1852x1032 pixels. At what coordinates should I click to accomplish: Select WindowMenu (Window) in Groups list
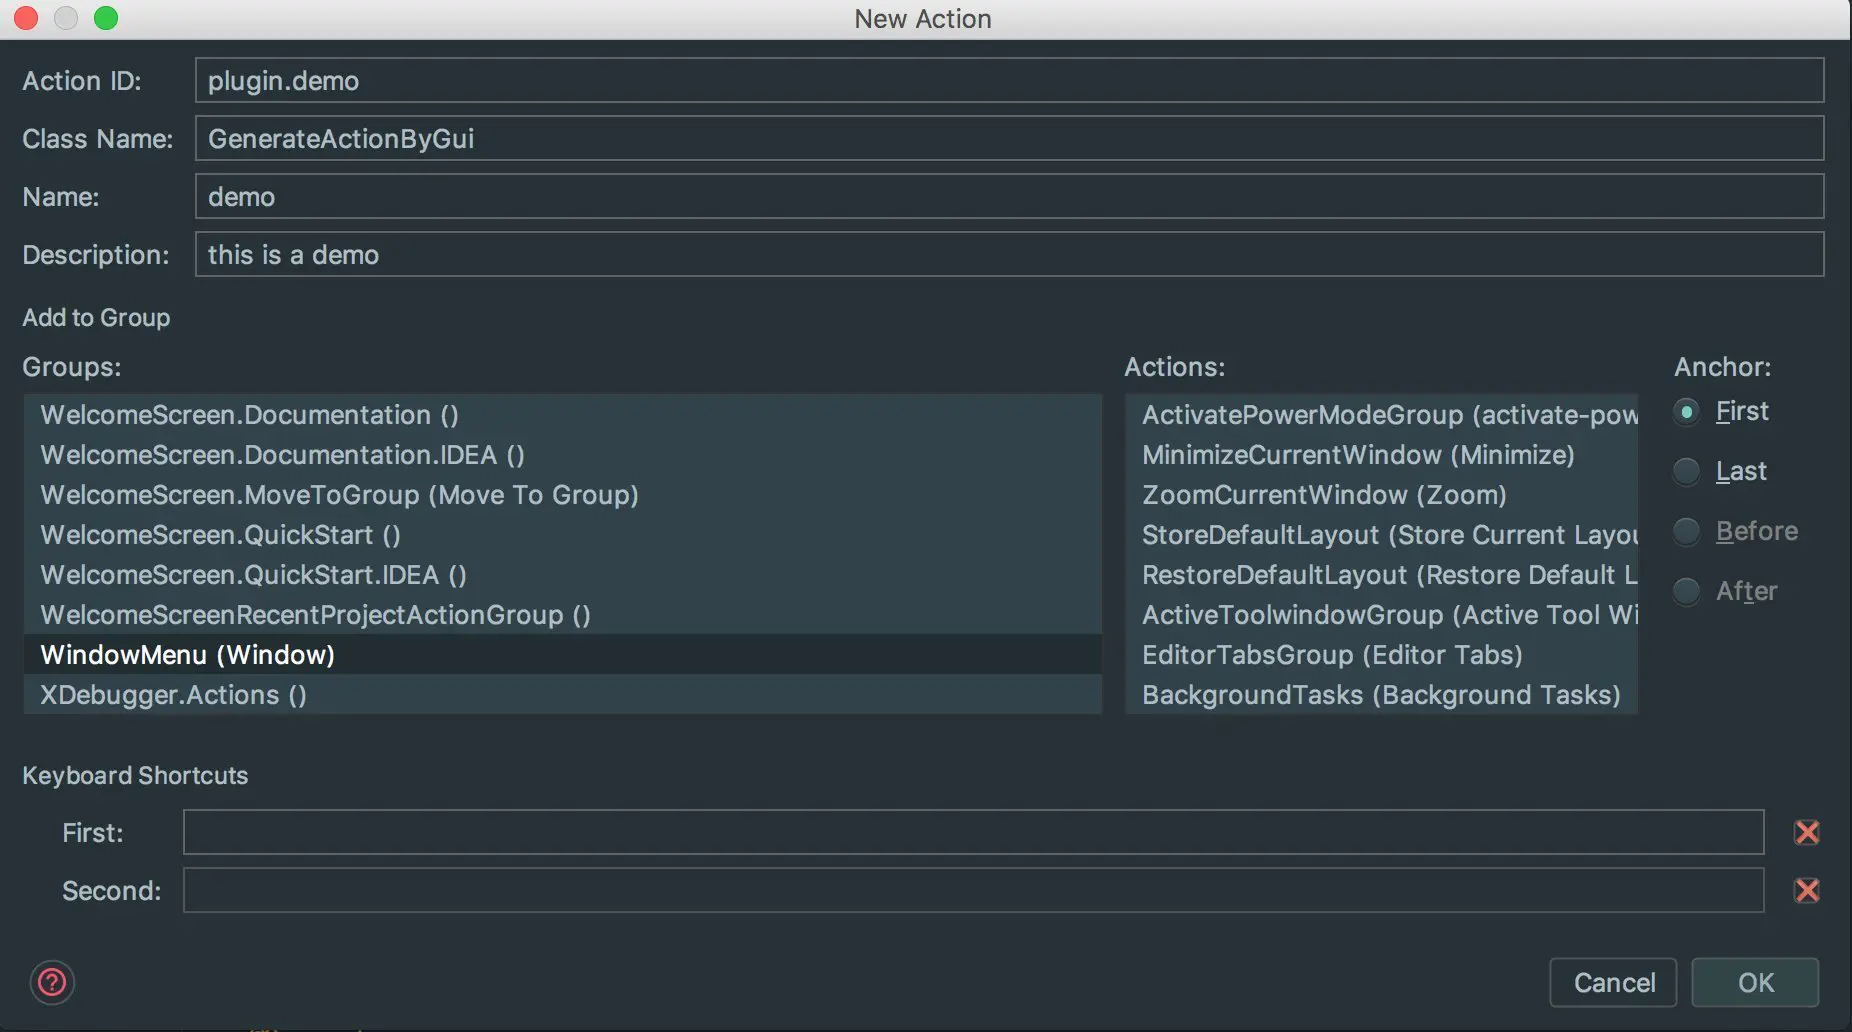click(188, 654)
